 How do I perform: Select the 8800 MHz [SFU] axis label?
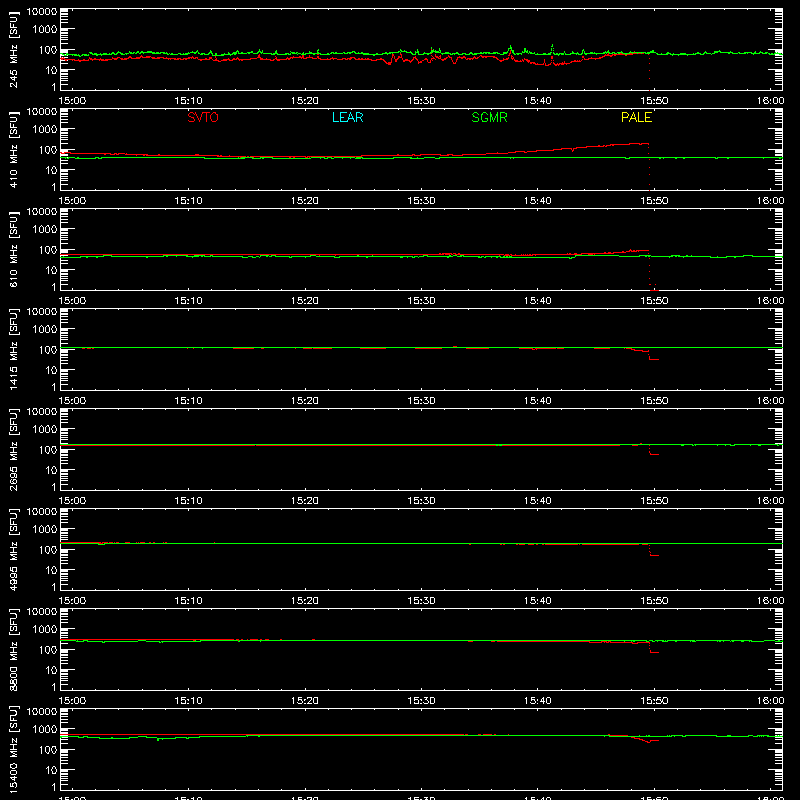(x=13, y=649)
